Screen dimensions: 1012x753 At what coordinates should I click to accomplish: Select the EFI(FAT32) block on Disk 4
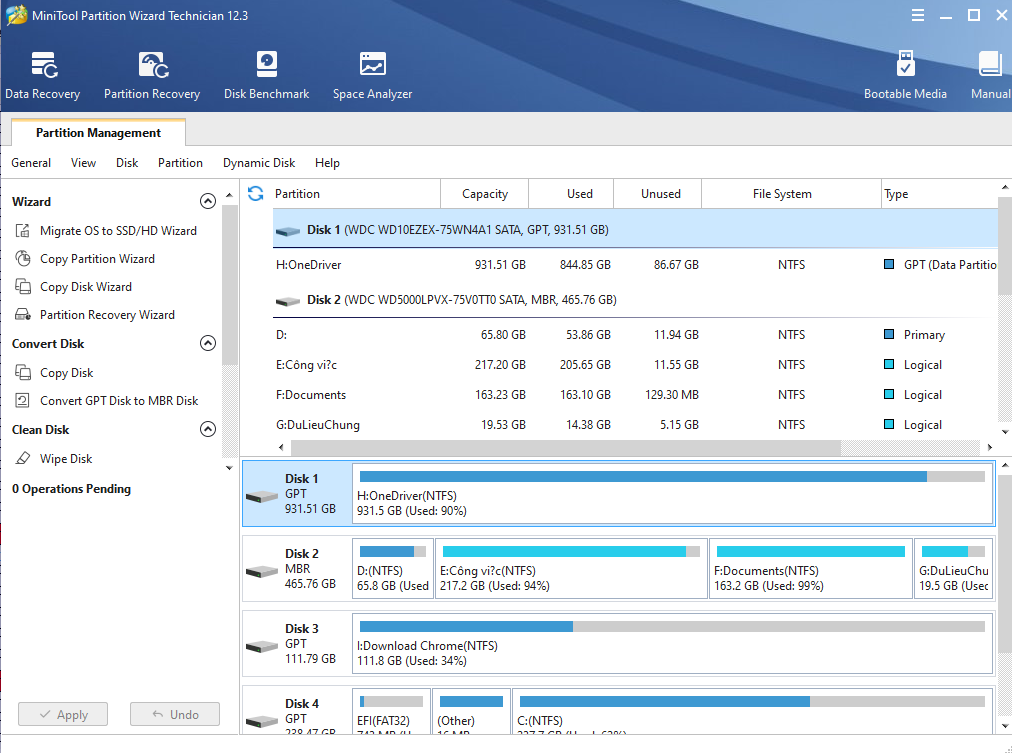click(391, 710)
